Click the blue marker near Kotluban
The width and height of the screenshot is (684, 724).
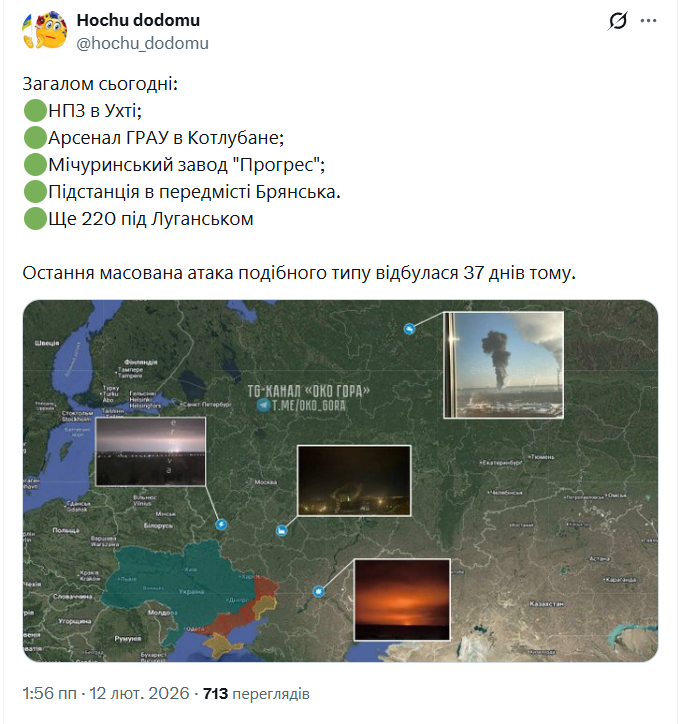click(x=320, y=591)
